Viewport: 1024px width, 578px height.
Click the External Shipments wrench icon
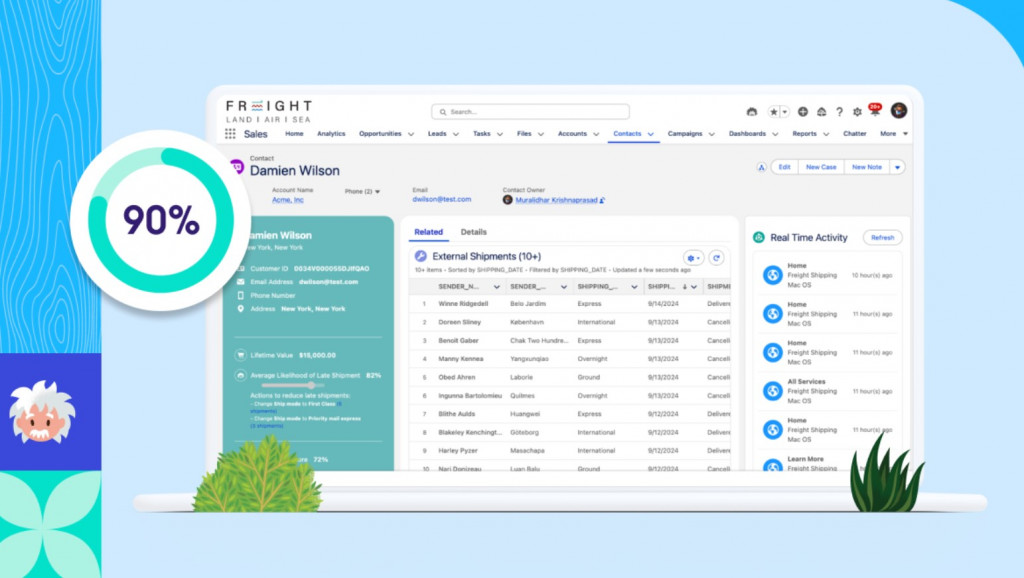421,257
